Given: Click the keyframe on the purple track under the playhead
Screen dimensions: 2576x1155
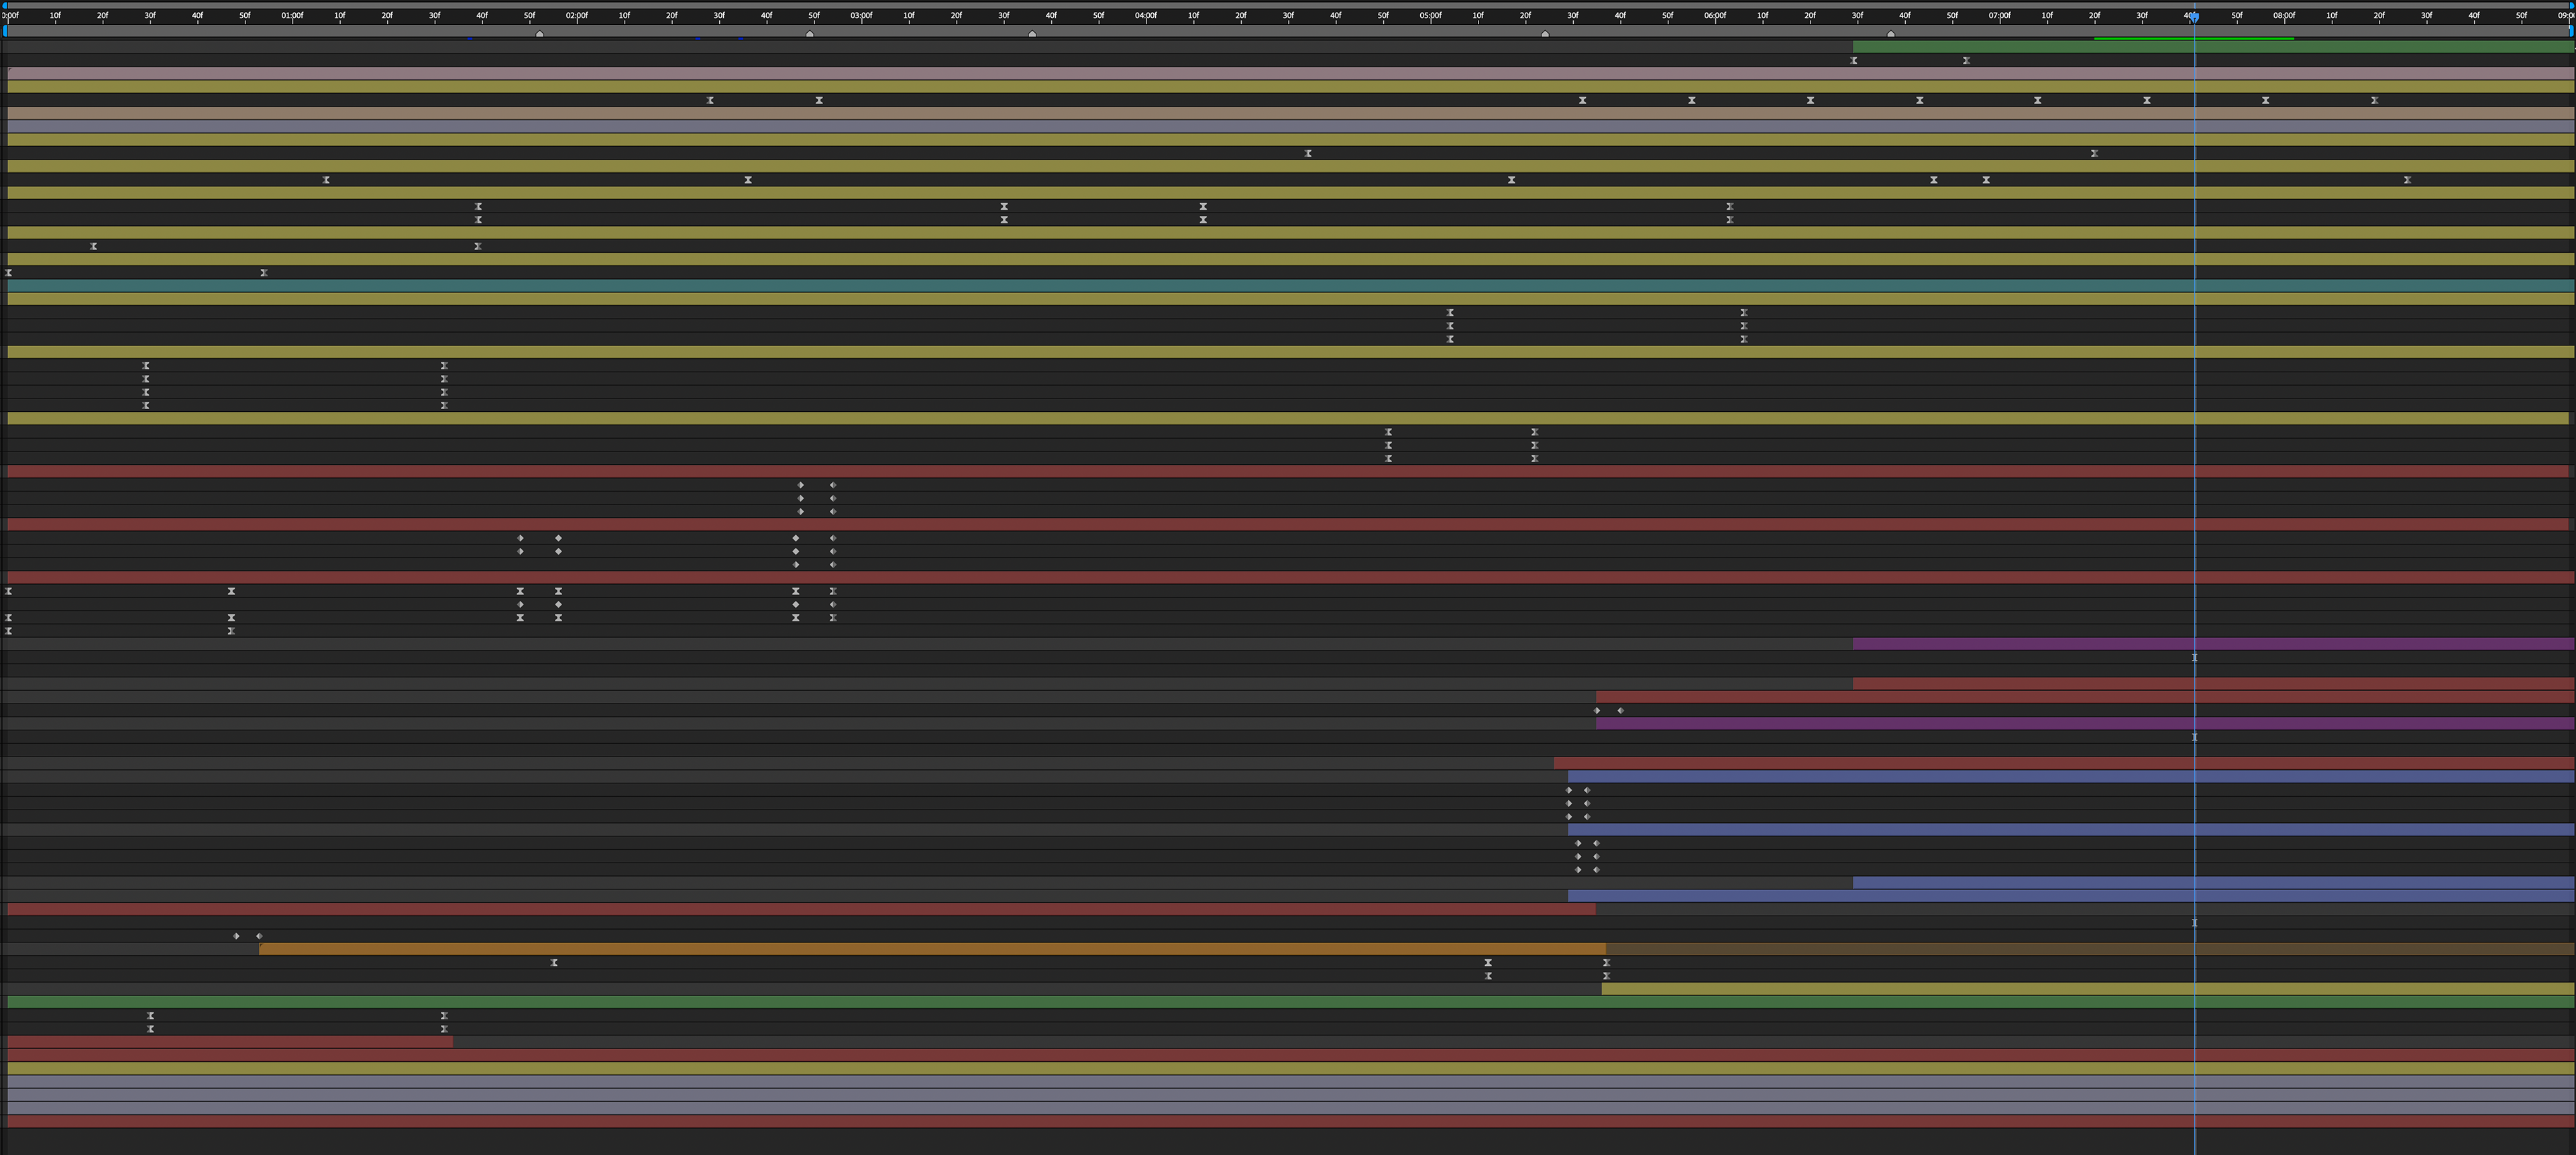Looking at the screenshot, I should [x=2194, y=657].
